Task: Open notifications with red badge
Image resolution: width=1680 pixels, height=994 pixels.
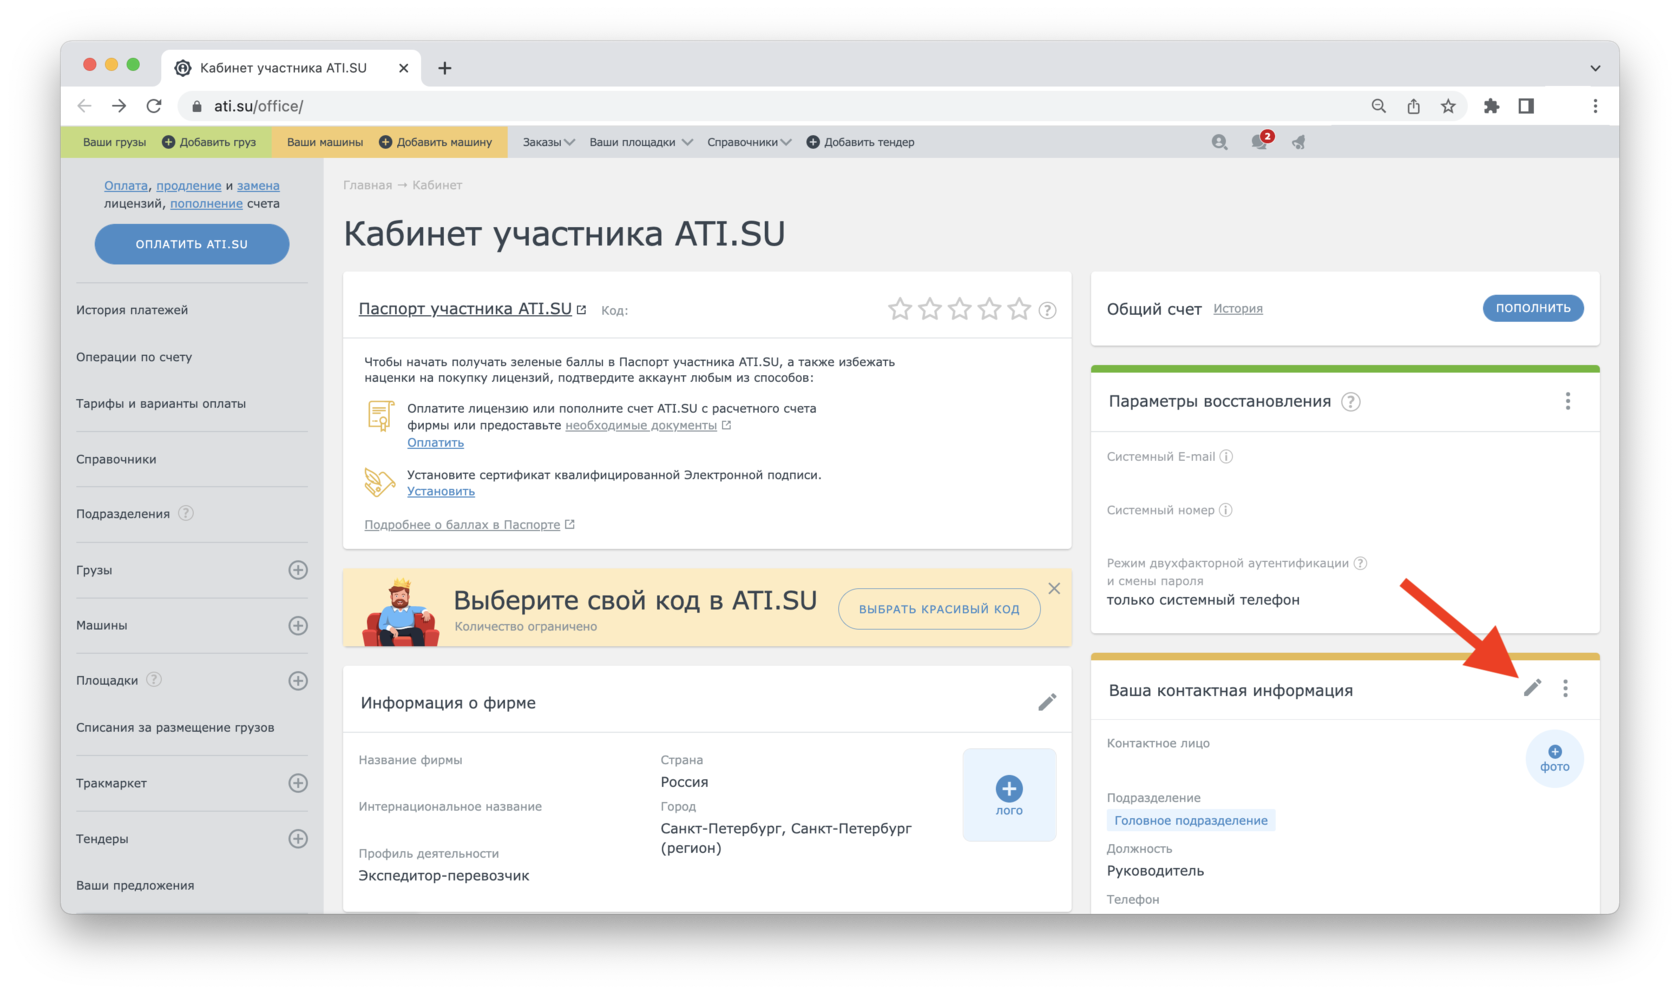Action: click(1260, 141)
